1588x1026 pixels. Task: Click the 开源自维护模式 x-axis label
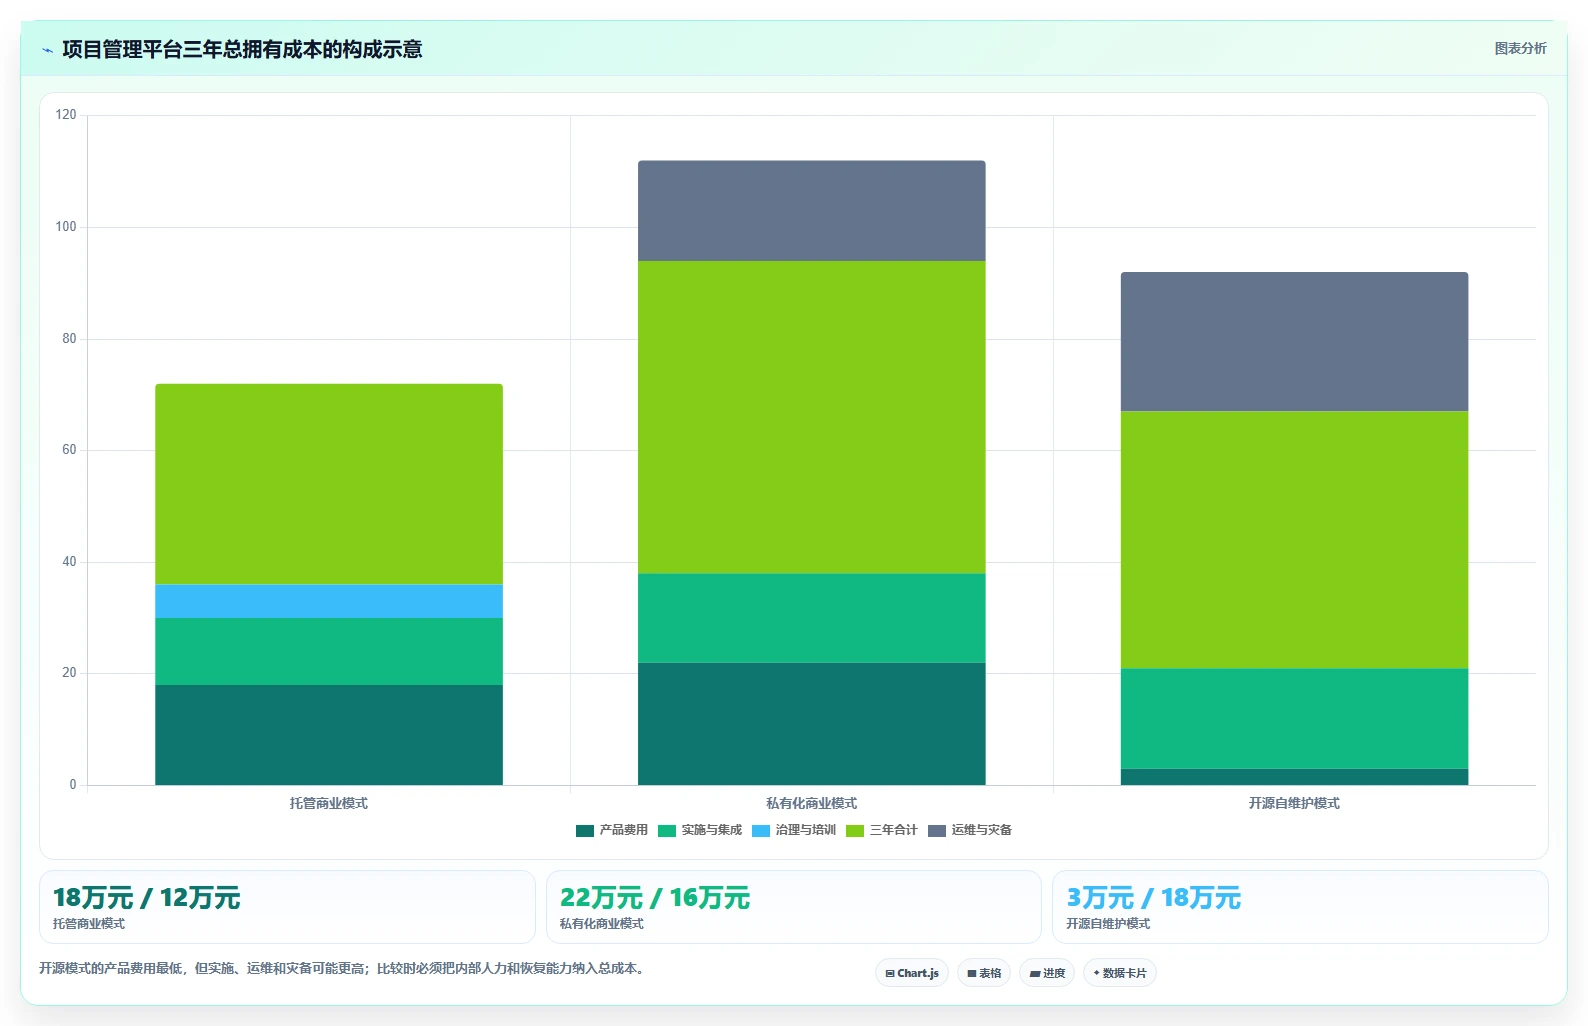click(x=1294, y=803)
